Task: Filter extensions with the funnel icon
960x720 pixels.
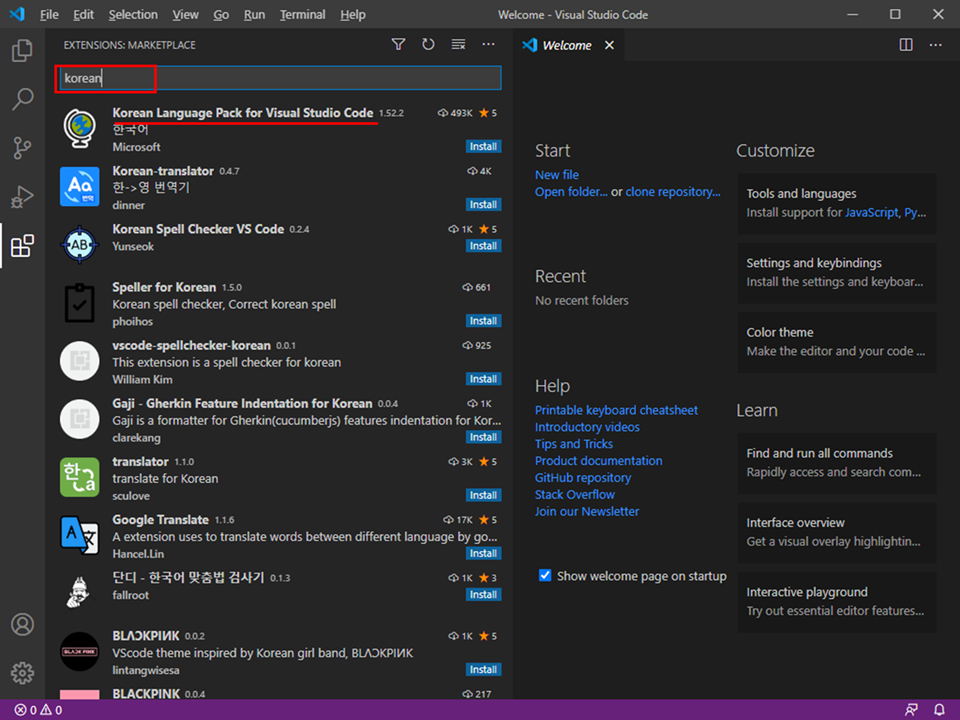Action: [398, 44]
